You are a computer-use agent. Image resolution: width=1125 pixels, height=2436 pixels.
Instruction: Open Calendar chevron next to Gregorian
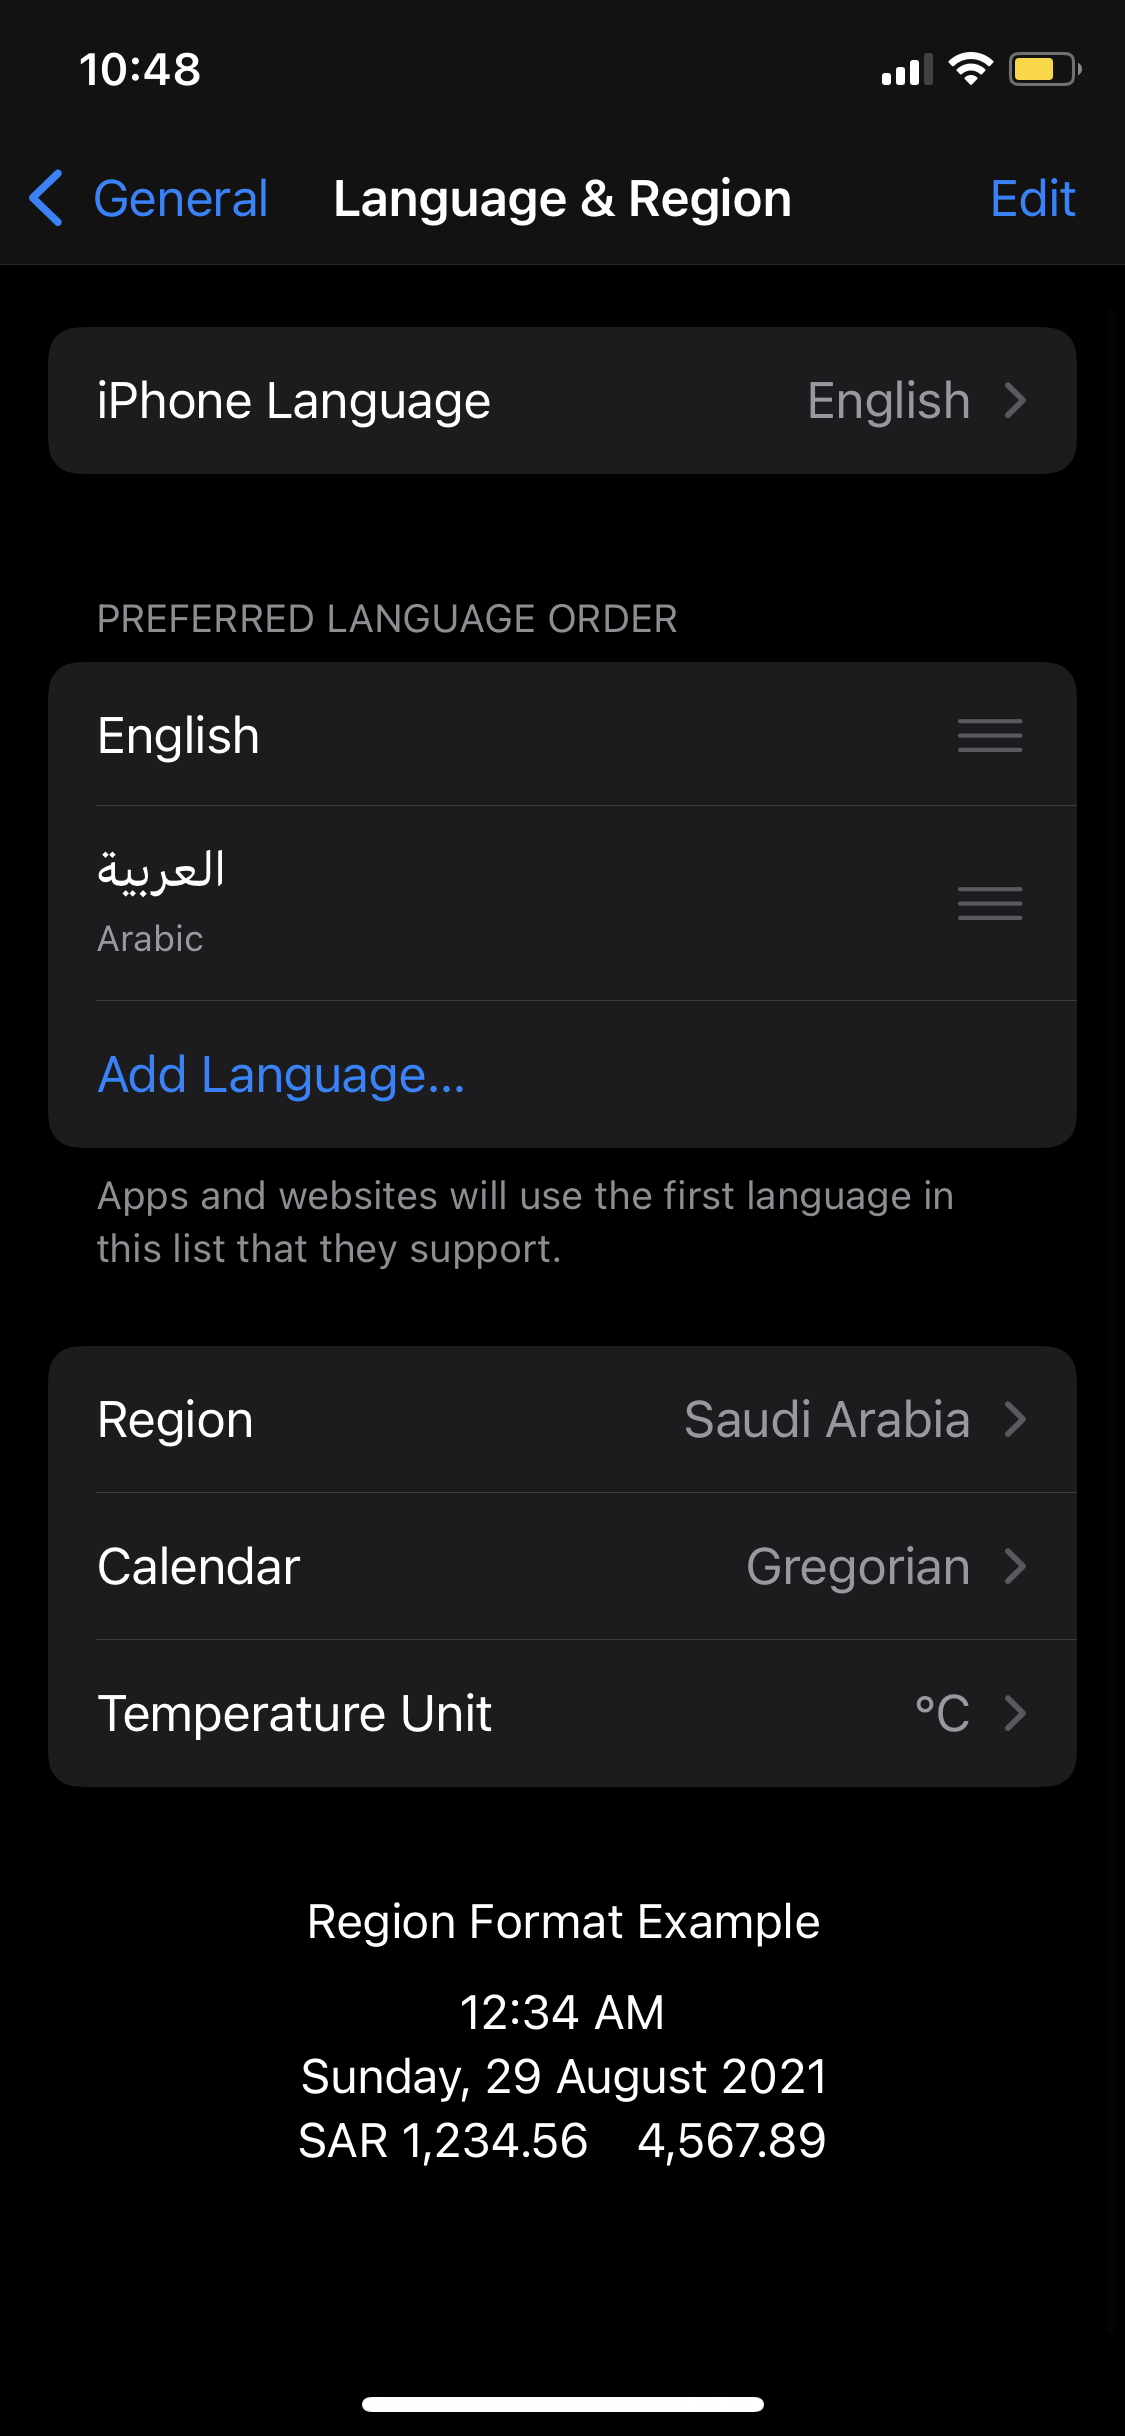tap(1016, 1566)
